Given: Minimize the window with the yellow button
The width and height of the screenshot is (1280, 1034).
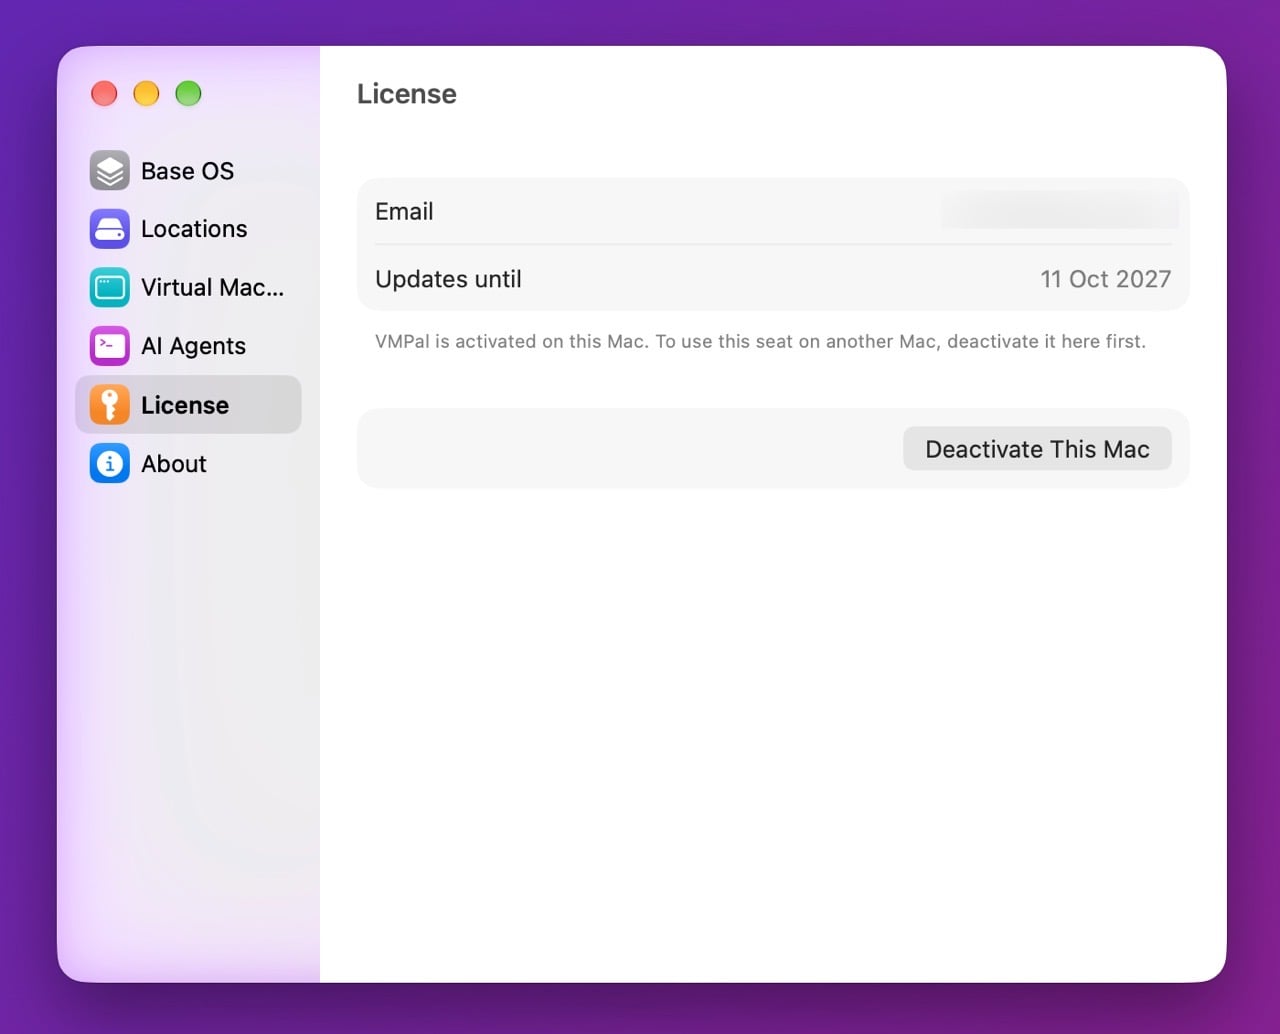Looking at the screenshot, I should click(146, 93).
